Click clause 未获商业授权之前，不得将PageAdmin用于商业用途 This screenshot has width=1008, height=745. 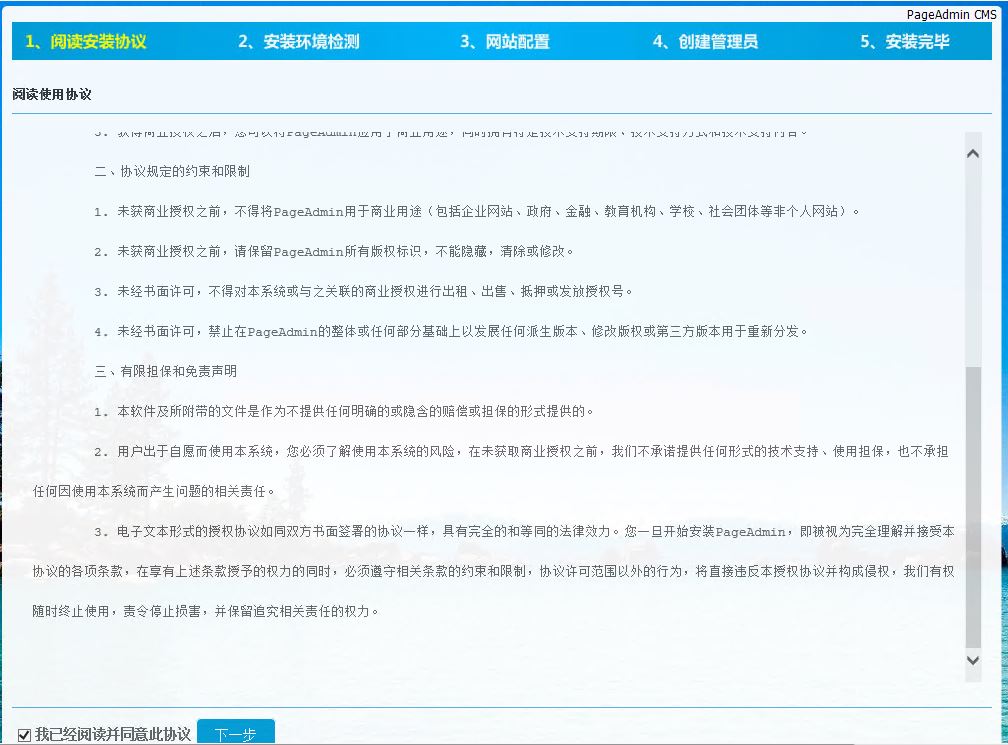click(x=270, y=211)
